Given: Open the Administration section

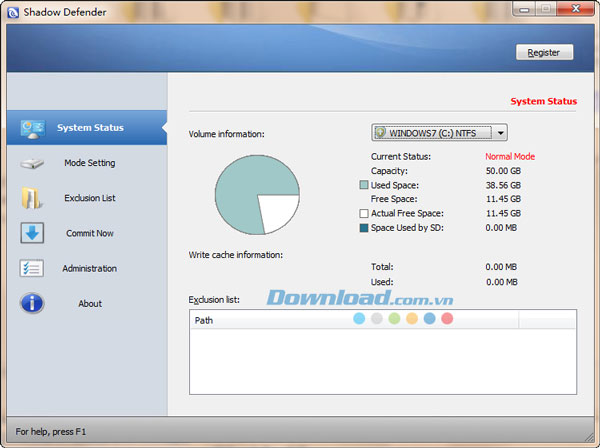Looking at the screenshot, I should point(87,269).
